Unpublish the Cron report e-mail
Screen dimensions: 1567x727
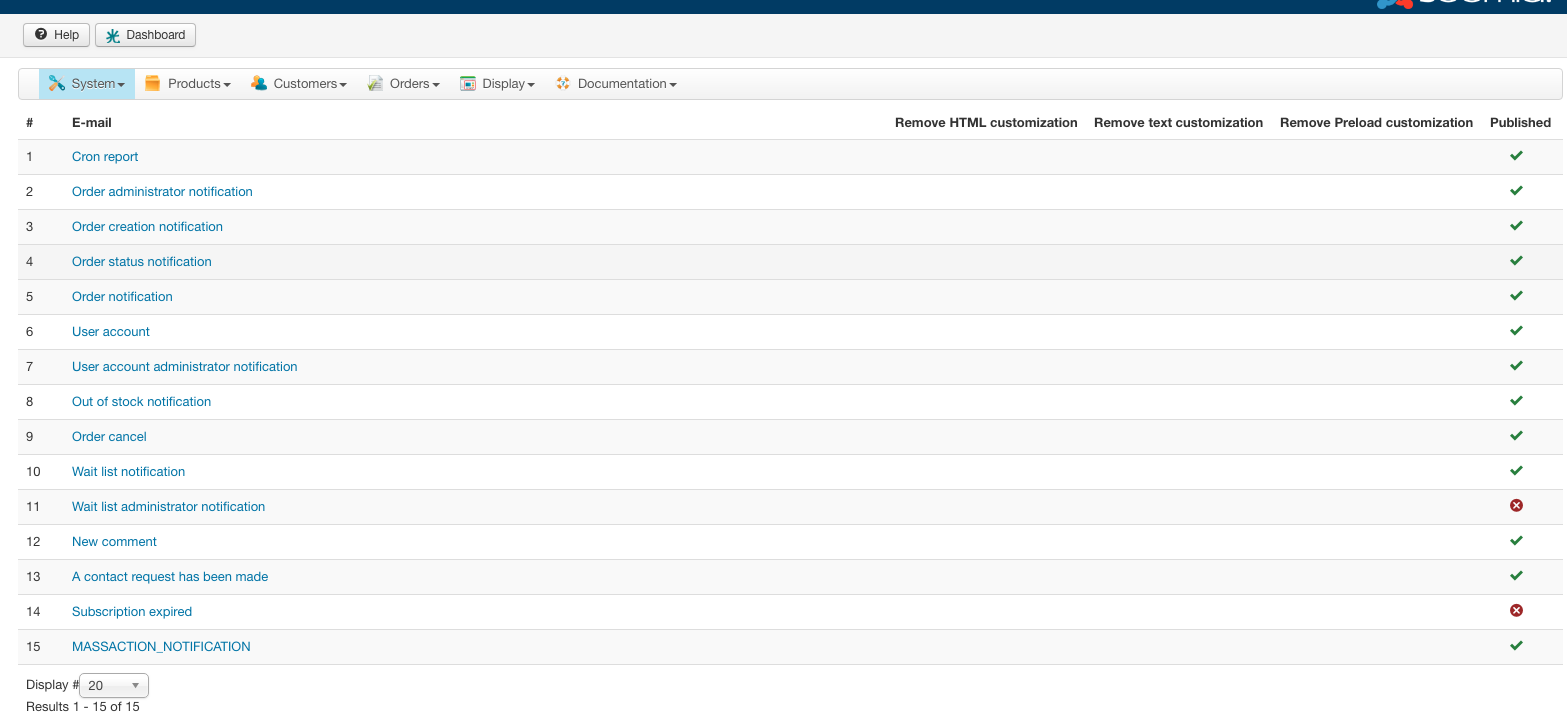[x=1516, y=156]
